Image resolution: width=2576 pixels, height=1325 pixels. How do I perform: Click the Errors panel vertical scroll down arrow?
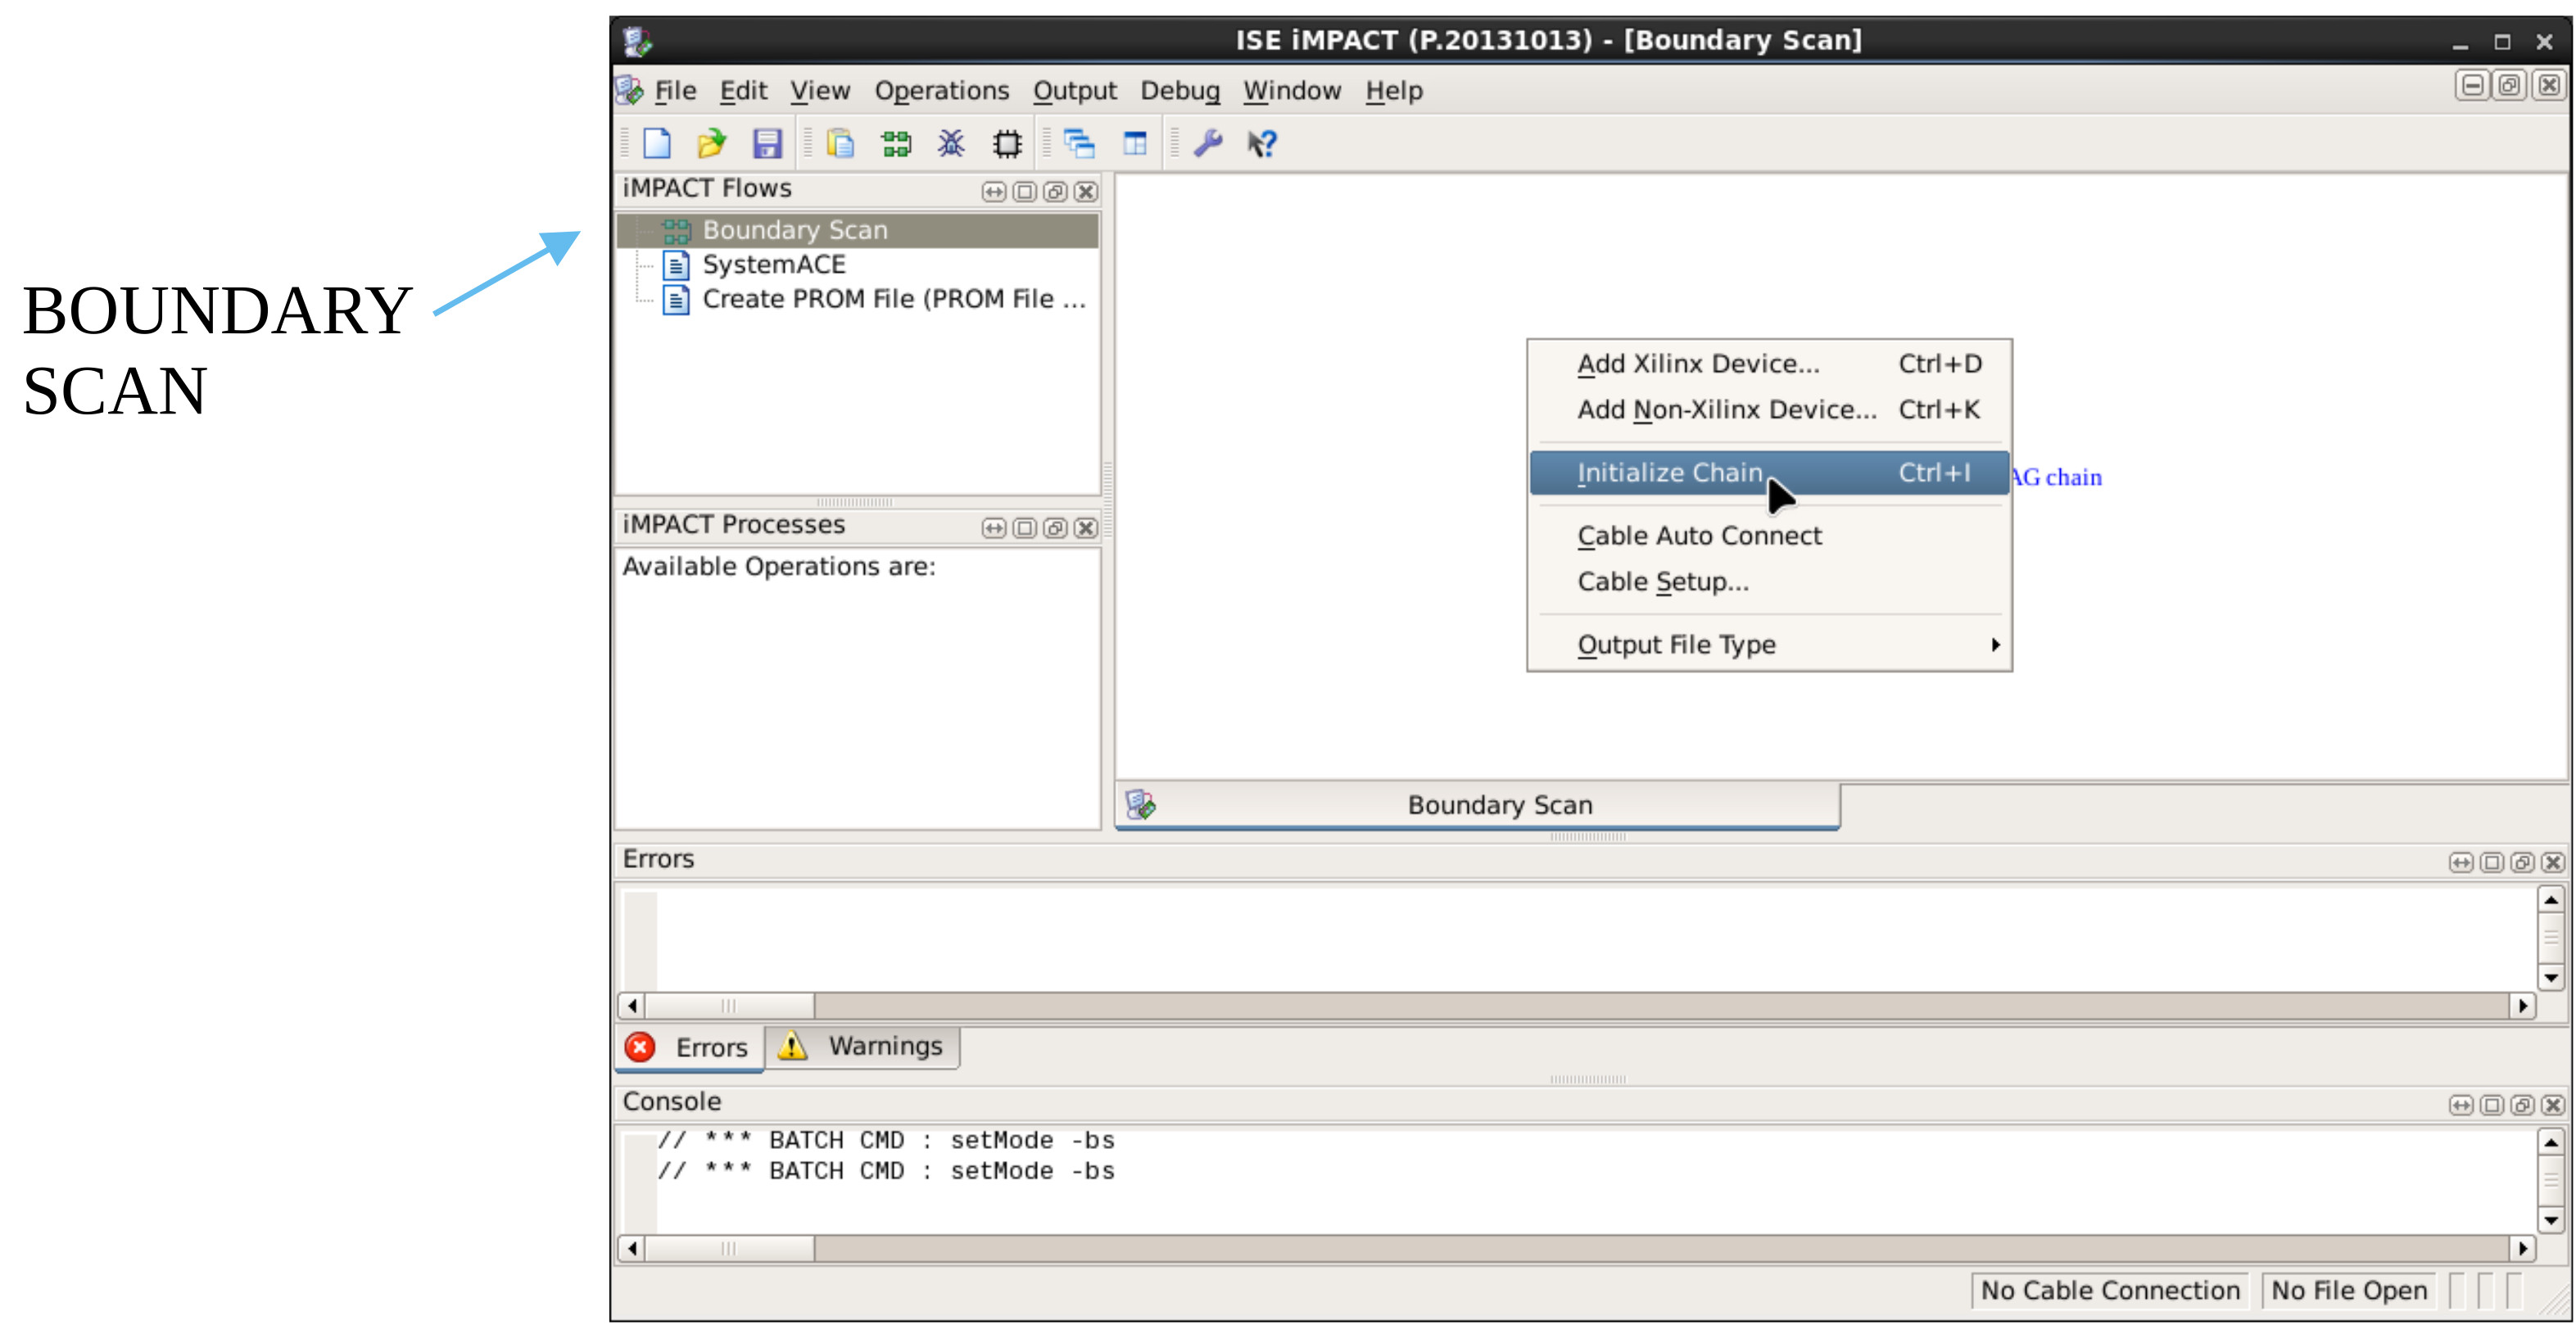click(2551, 978)
